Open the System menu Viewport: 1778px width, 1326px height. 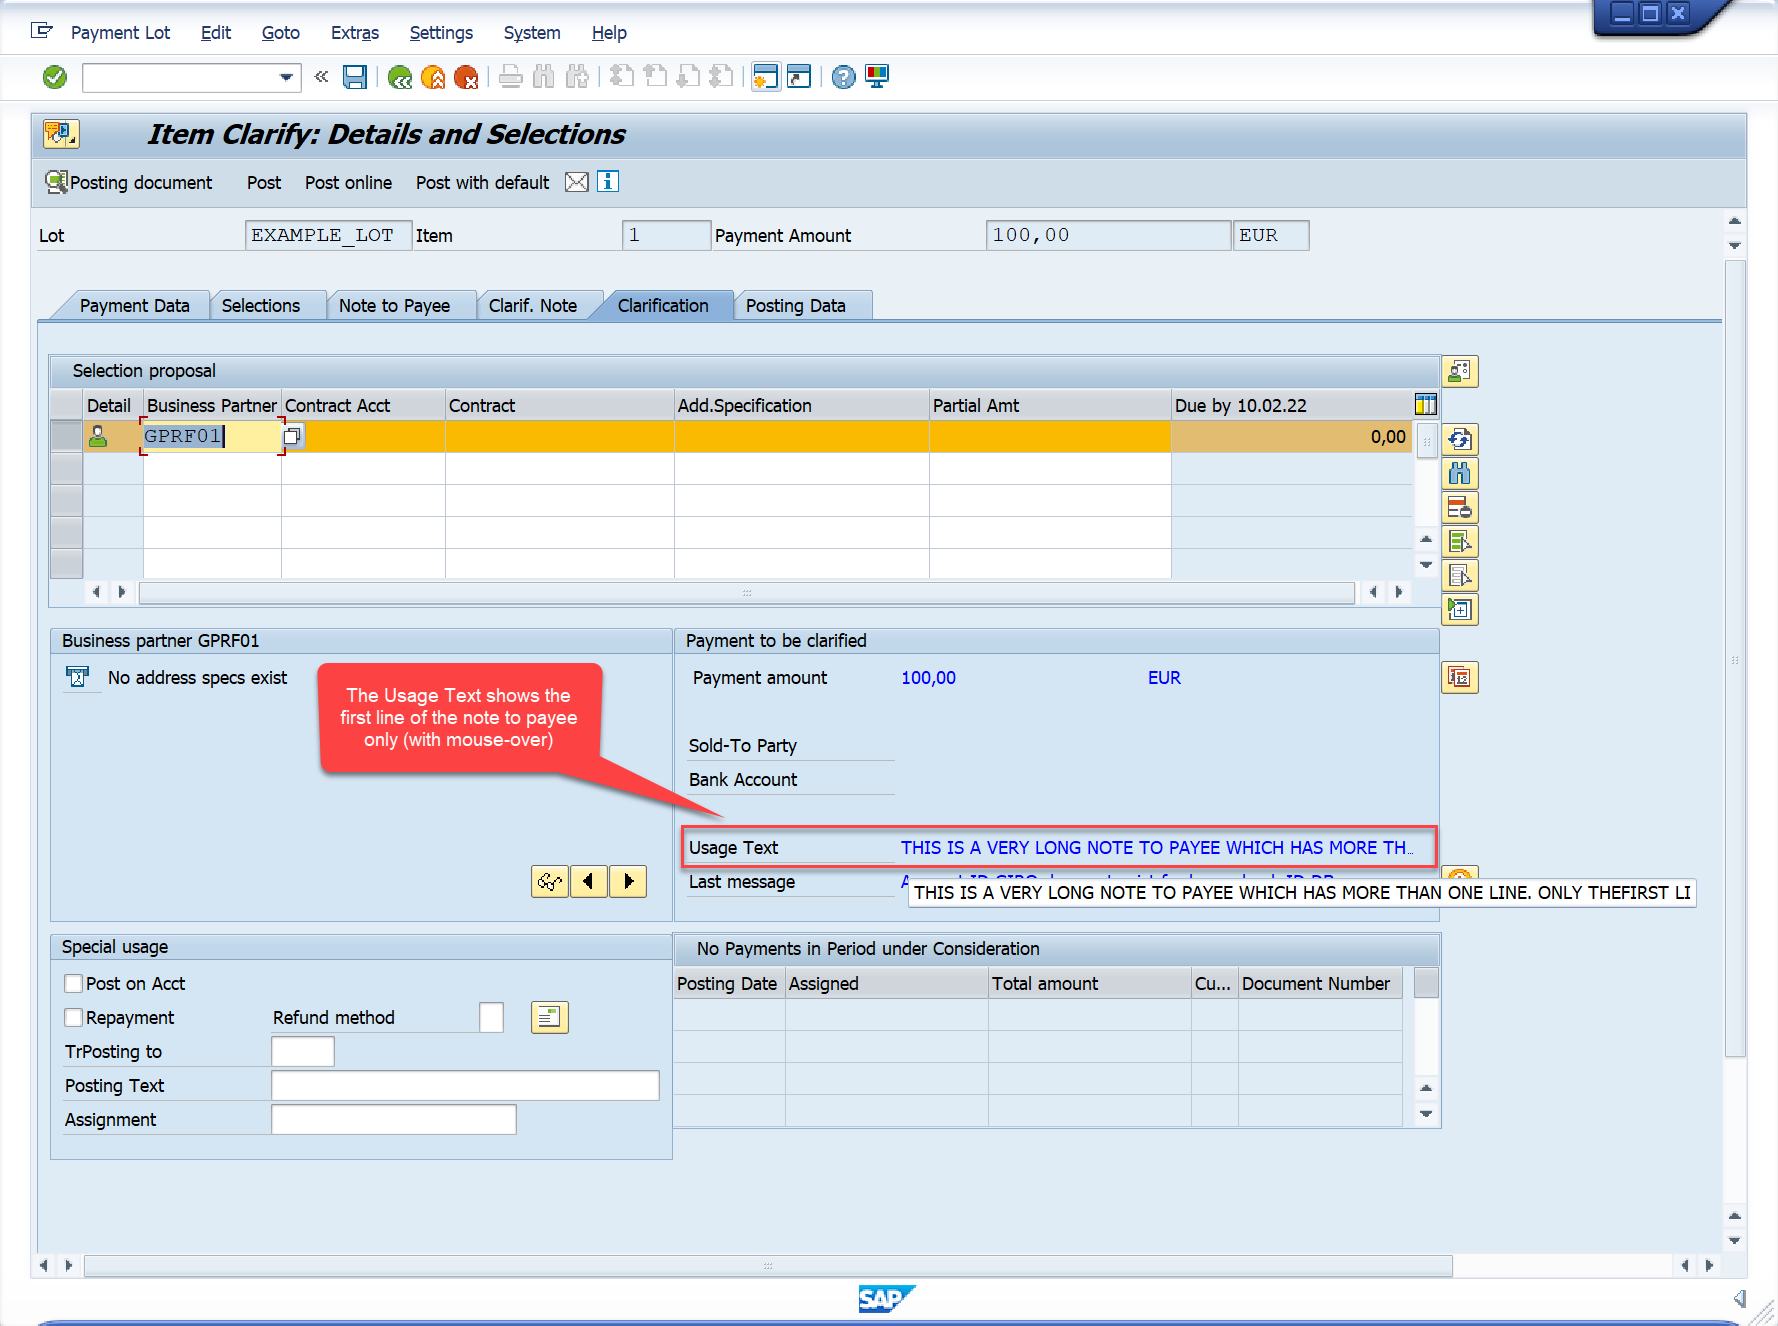pos(532,33)
